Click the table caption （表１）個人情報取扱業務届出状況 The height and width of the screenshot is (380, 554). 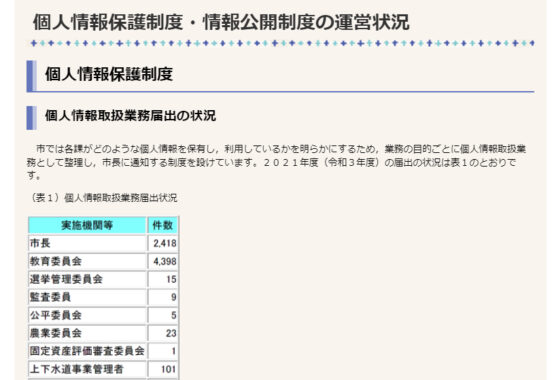coord(103,198)
